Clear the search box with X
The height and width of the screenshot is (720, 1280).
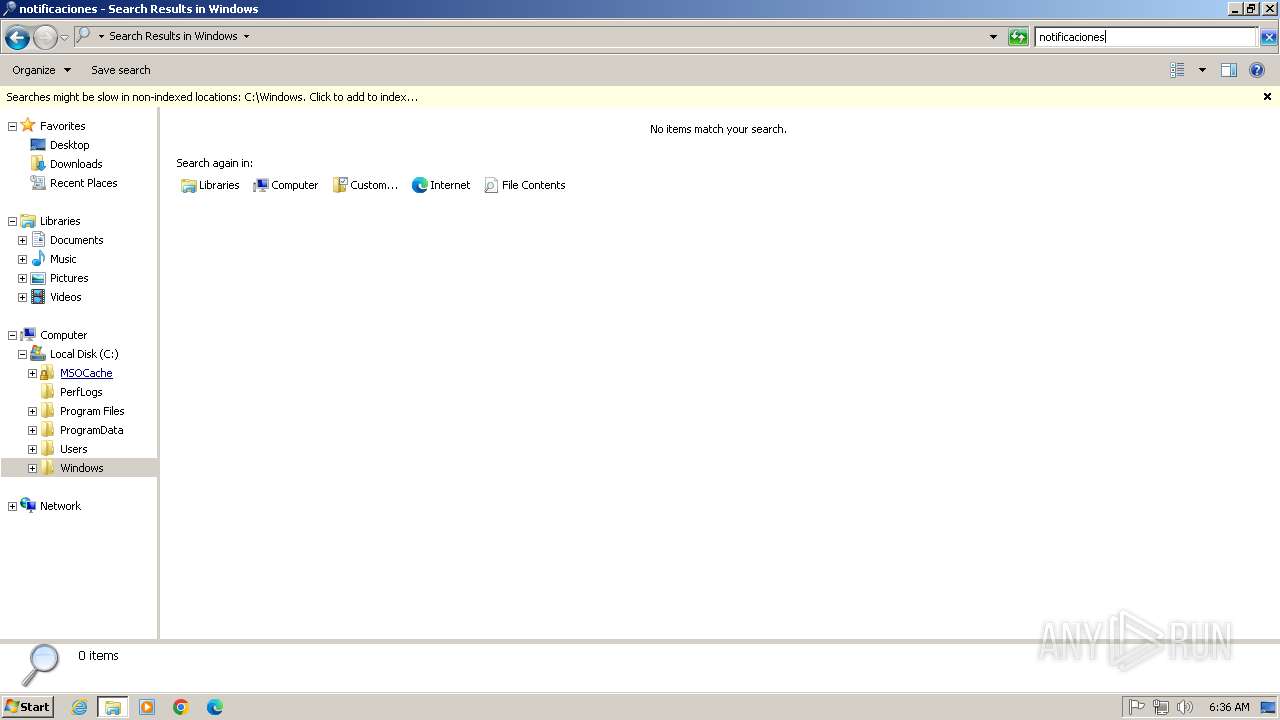pos(1268,37)
